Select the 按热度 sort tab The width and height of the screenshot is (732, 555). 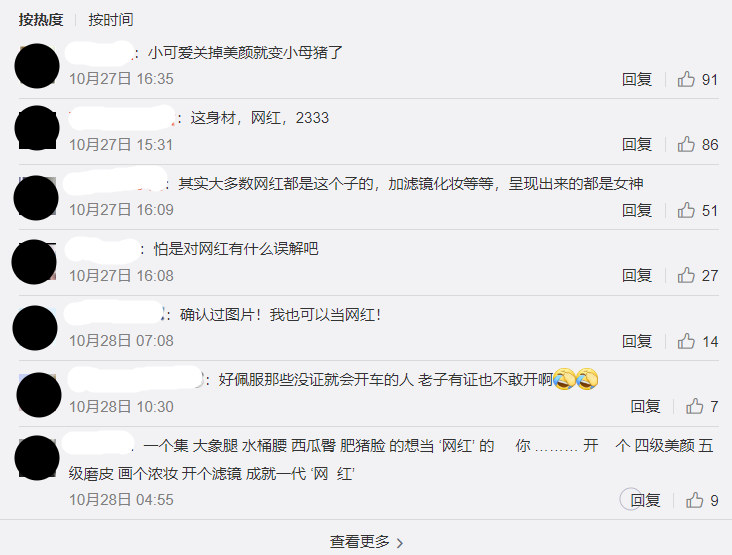pos(41,20)
